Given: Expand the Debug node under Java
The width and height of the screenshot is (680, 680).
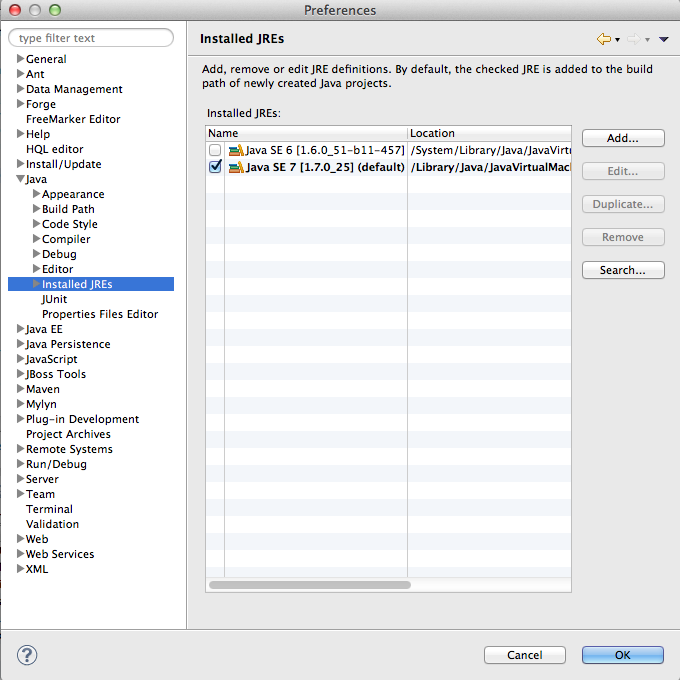Looking at the screenshot, I should click(x=36, y=253).
